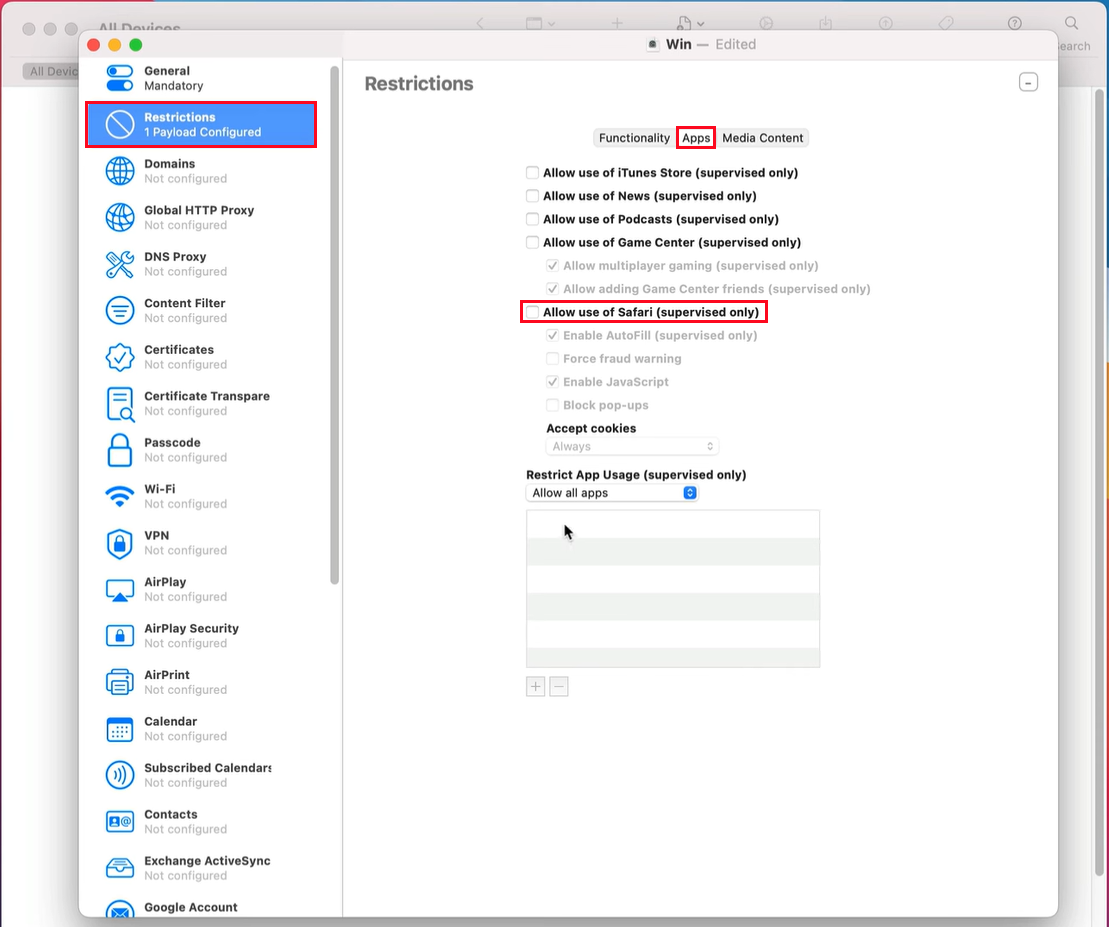Switch to the Media Content tab
The width and height of the screenshot is (1109, 927).
763,137
